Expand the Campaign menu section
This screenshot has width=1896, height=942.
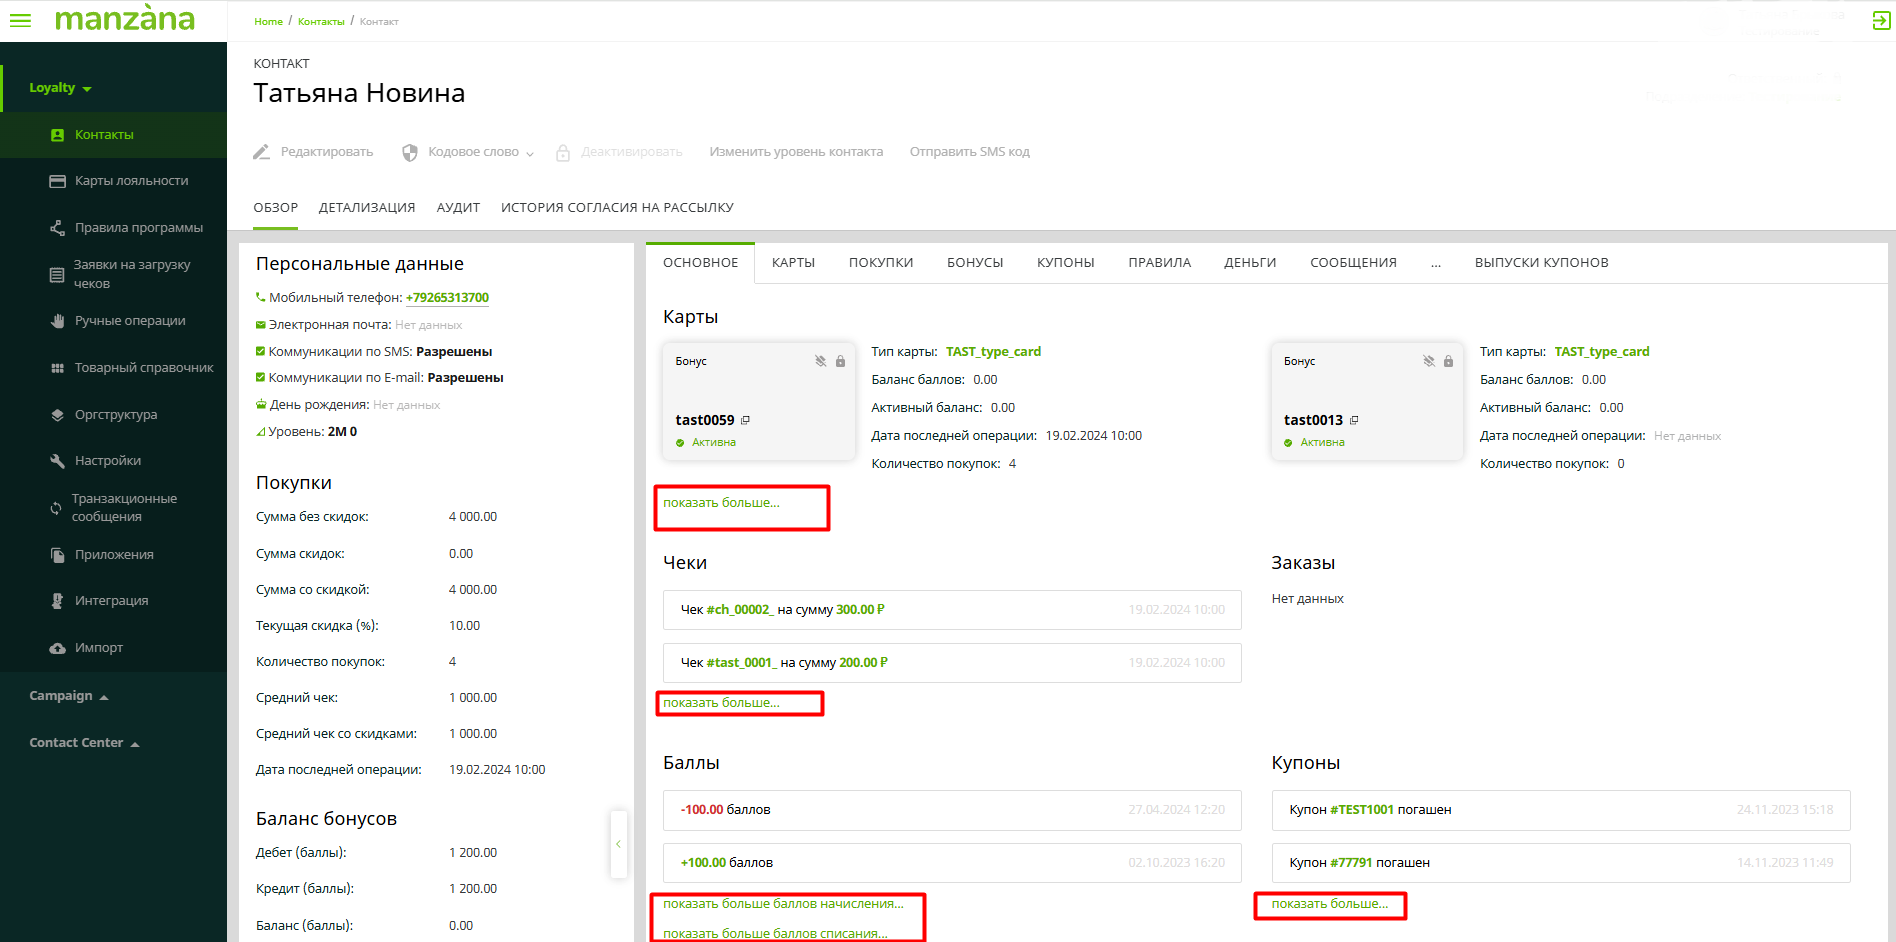[68, 696]
